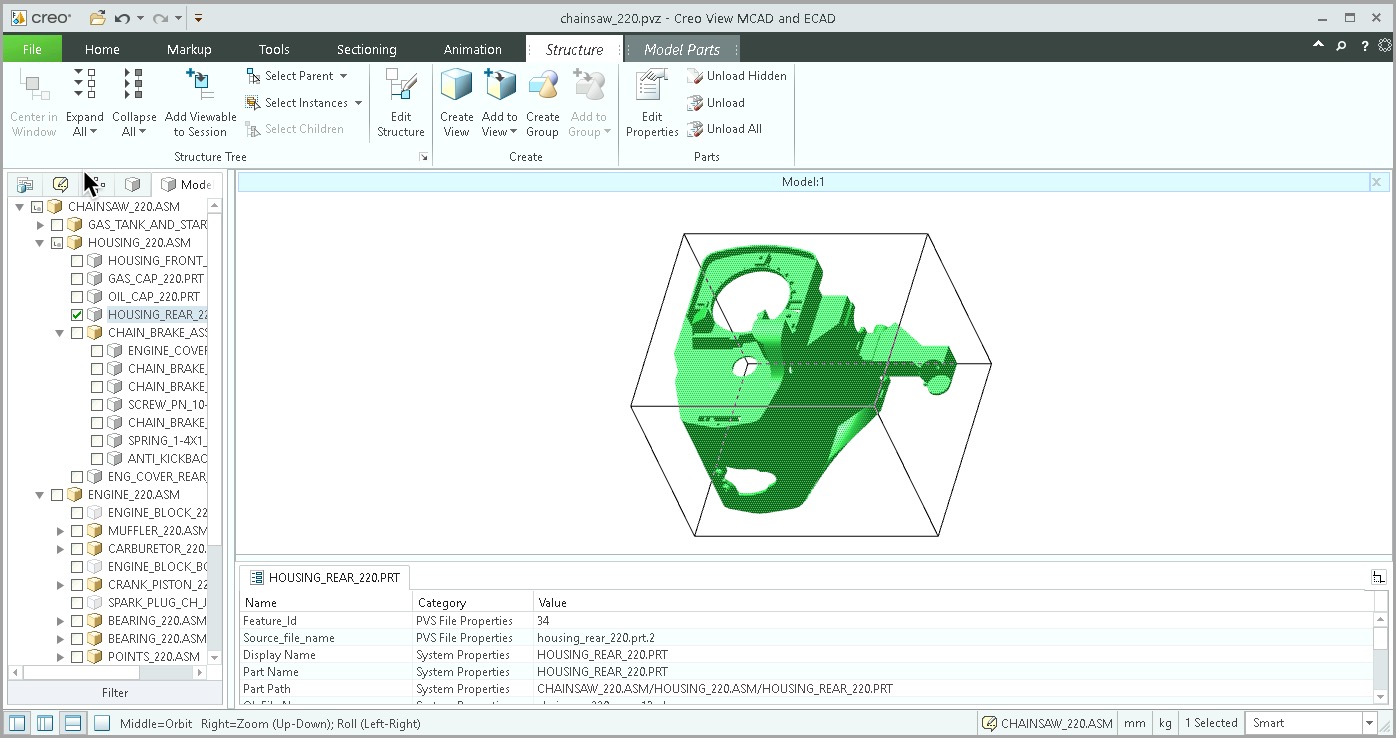The image size is (1396, 738).
Task: Click Edit Properties in the Parts group
Action: tap(651, 100)
